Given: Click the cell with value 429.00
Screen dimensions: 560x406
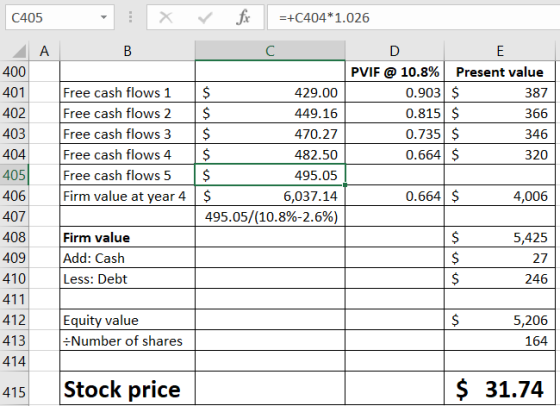Looking at the screenshot, I should click(270, 92).
